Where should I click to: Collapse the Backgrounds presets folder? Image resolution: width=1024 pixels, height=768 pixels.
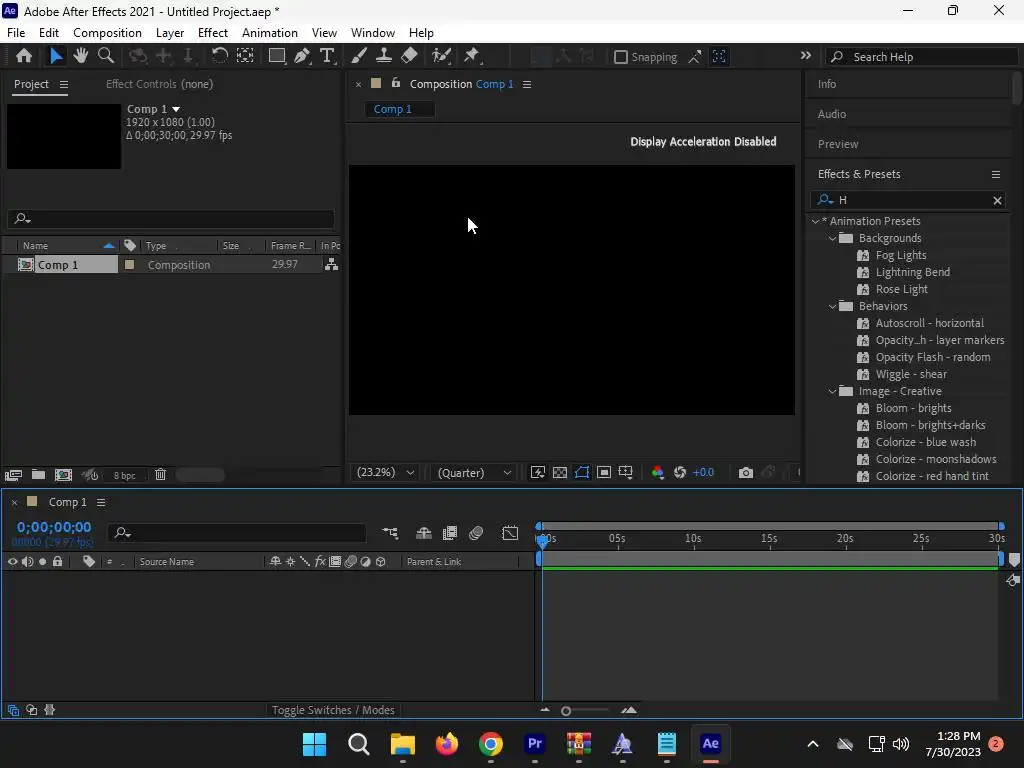833,238
